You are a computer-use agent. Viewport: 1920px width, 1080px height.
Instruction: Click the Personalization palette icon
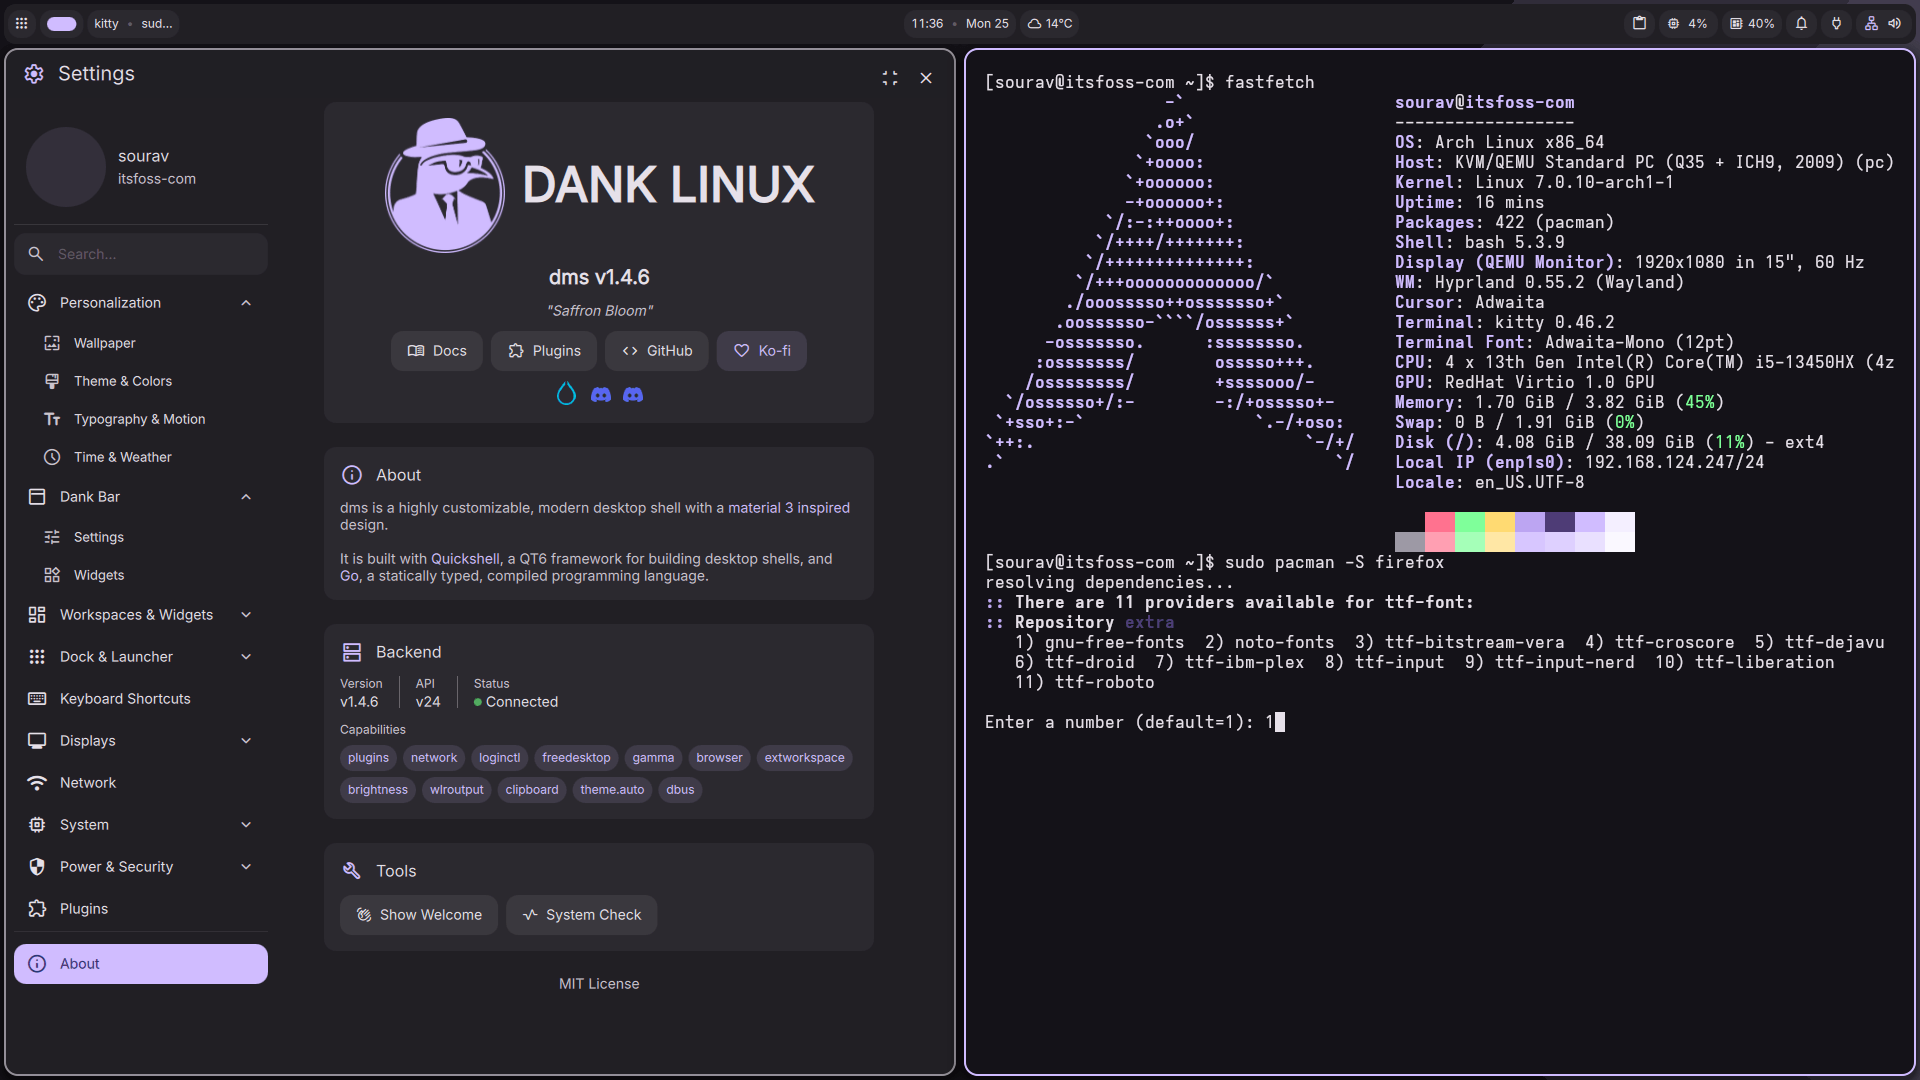click(x=37, y=303)
